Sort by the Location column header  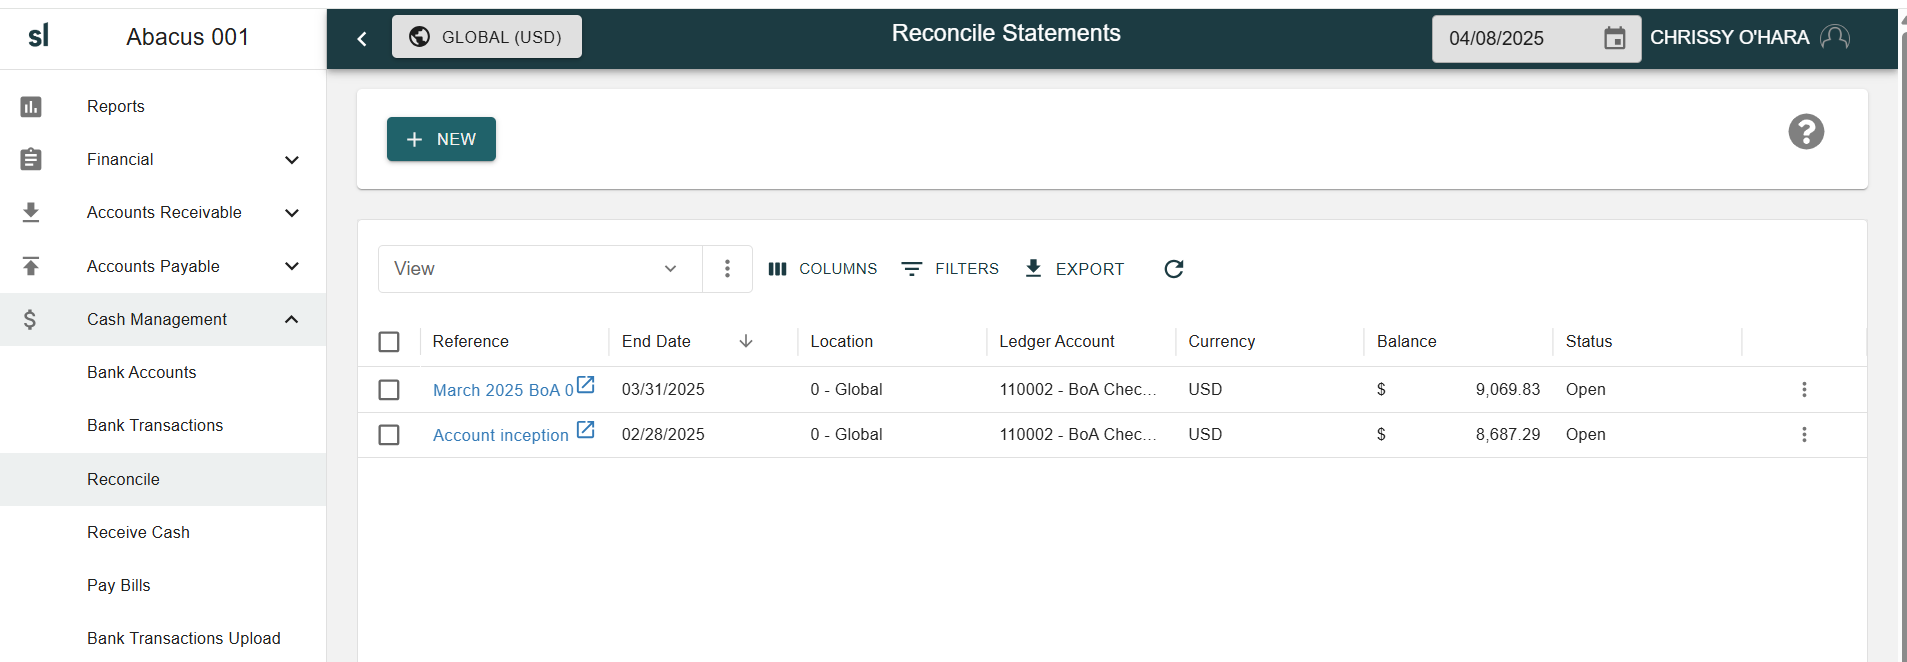(x=841, y=341)
